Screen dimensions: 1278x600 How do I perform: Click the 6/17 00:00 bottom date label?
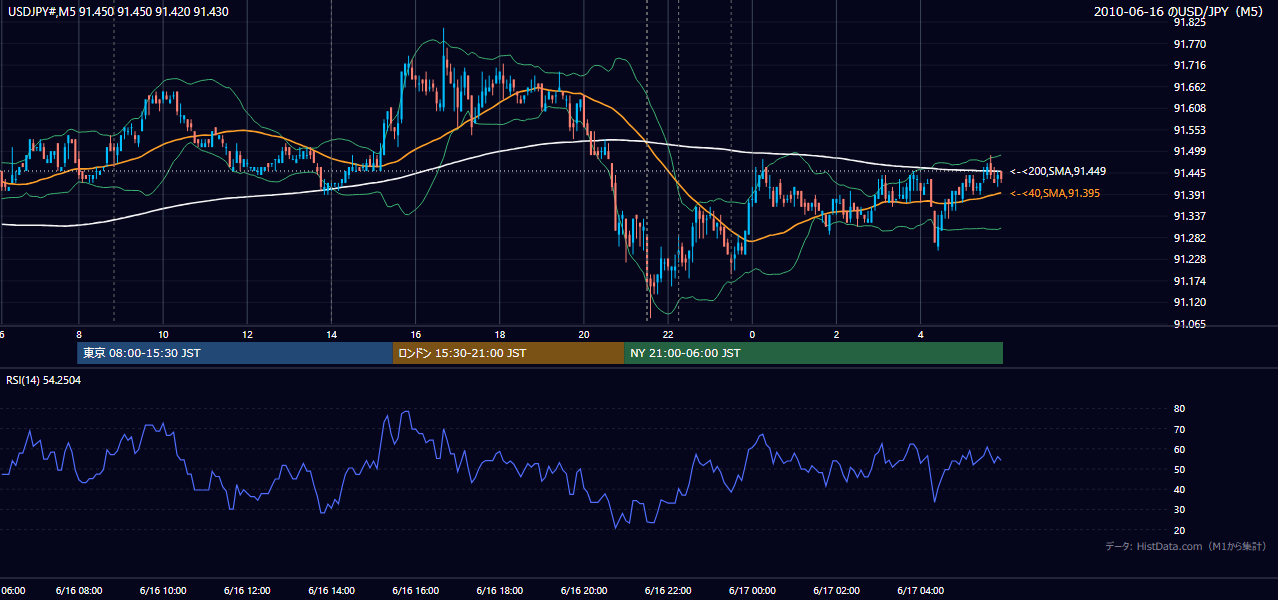click(752, 591)
